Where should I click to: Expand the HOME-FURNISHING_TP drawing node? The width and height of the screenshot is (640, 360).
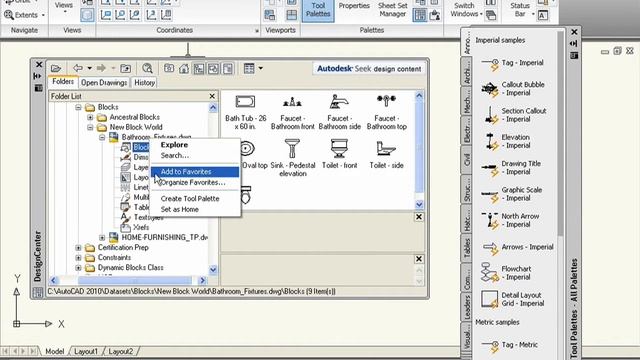(x=102, y=238)
